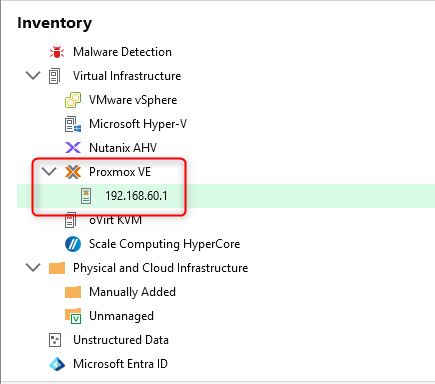The height and width of the screenshot is (384, 435).
Task: Open the Unmanaged group
Action: [121, 316]
